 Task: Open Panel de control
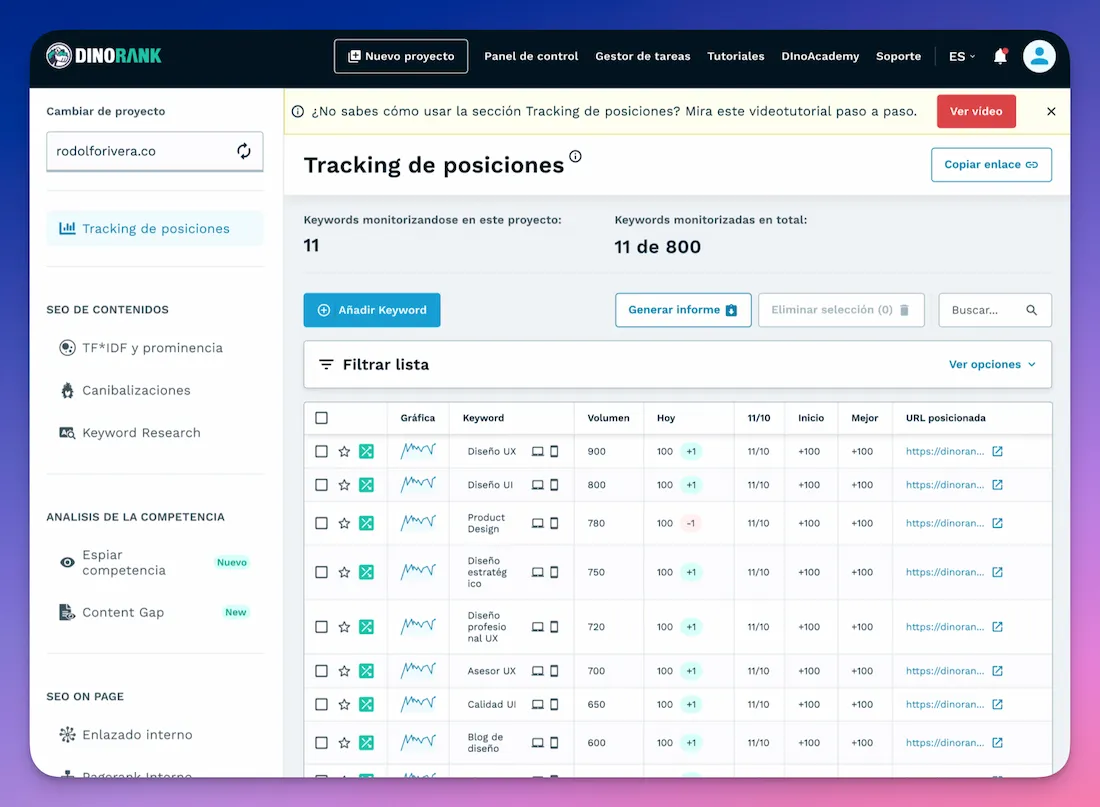pyautogui.click(x=531, y=57)
